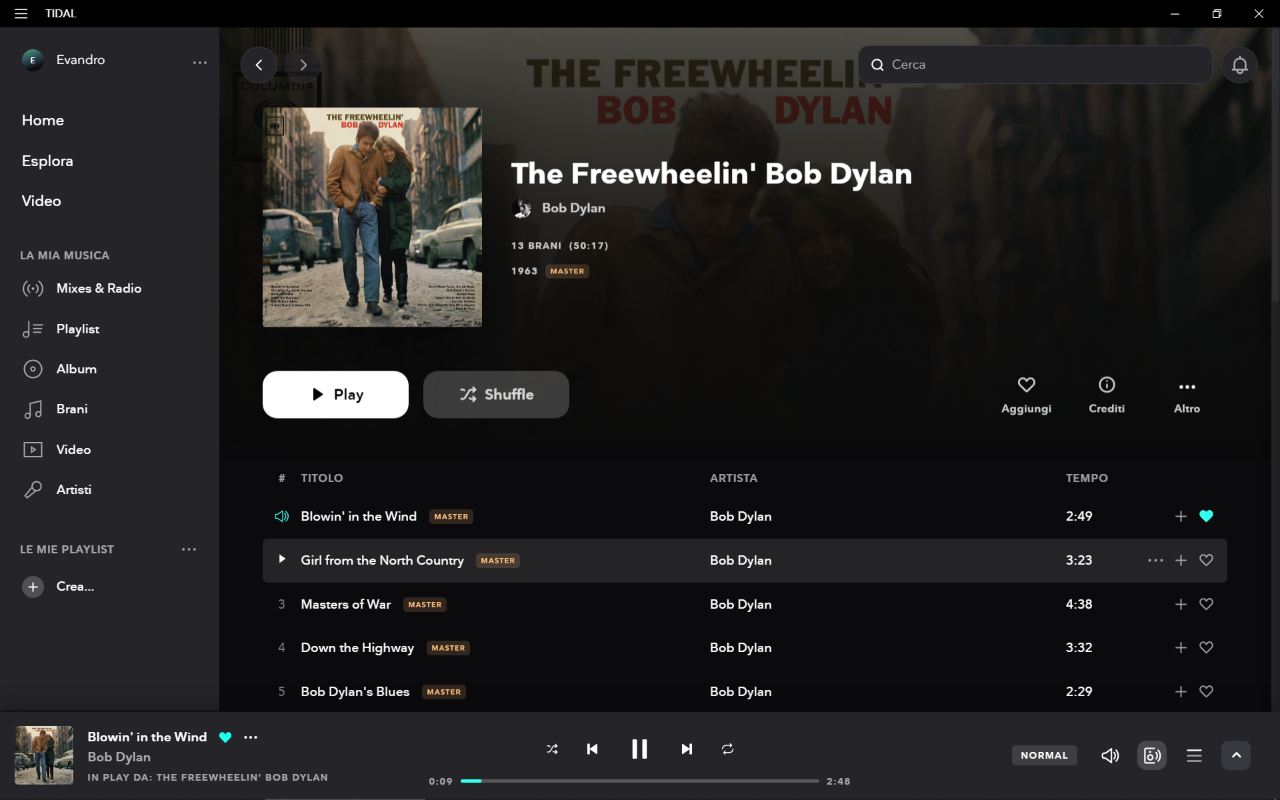Open the notifications bell icon
Viewport: 1280px width, 800px height.
point(1240,65)
